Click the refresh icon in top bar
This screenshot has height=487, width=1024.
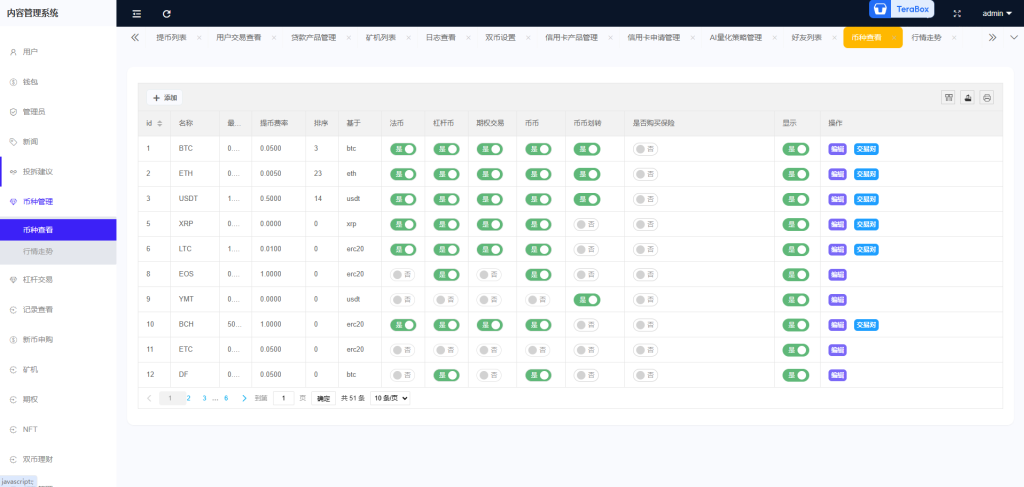166,13
